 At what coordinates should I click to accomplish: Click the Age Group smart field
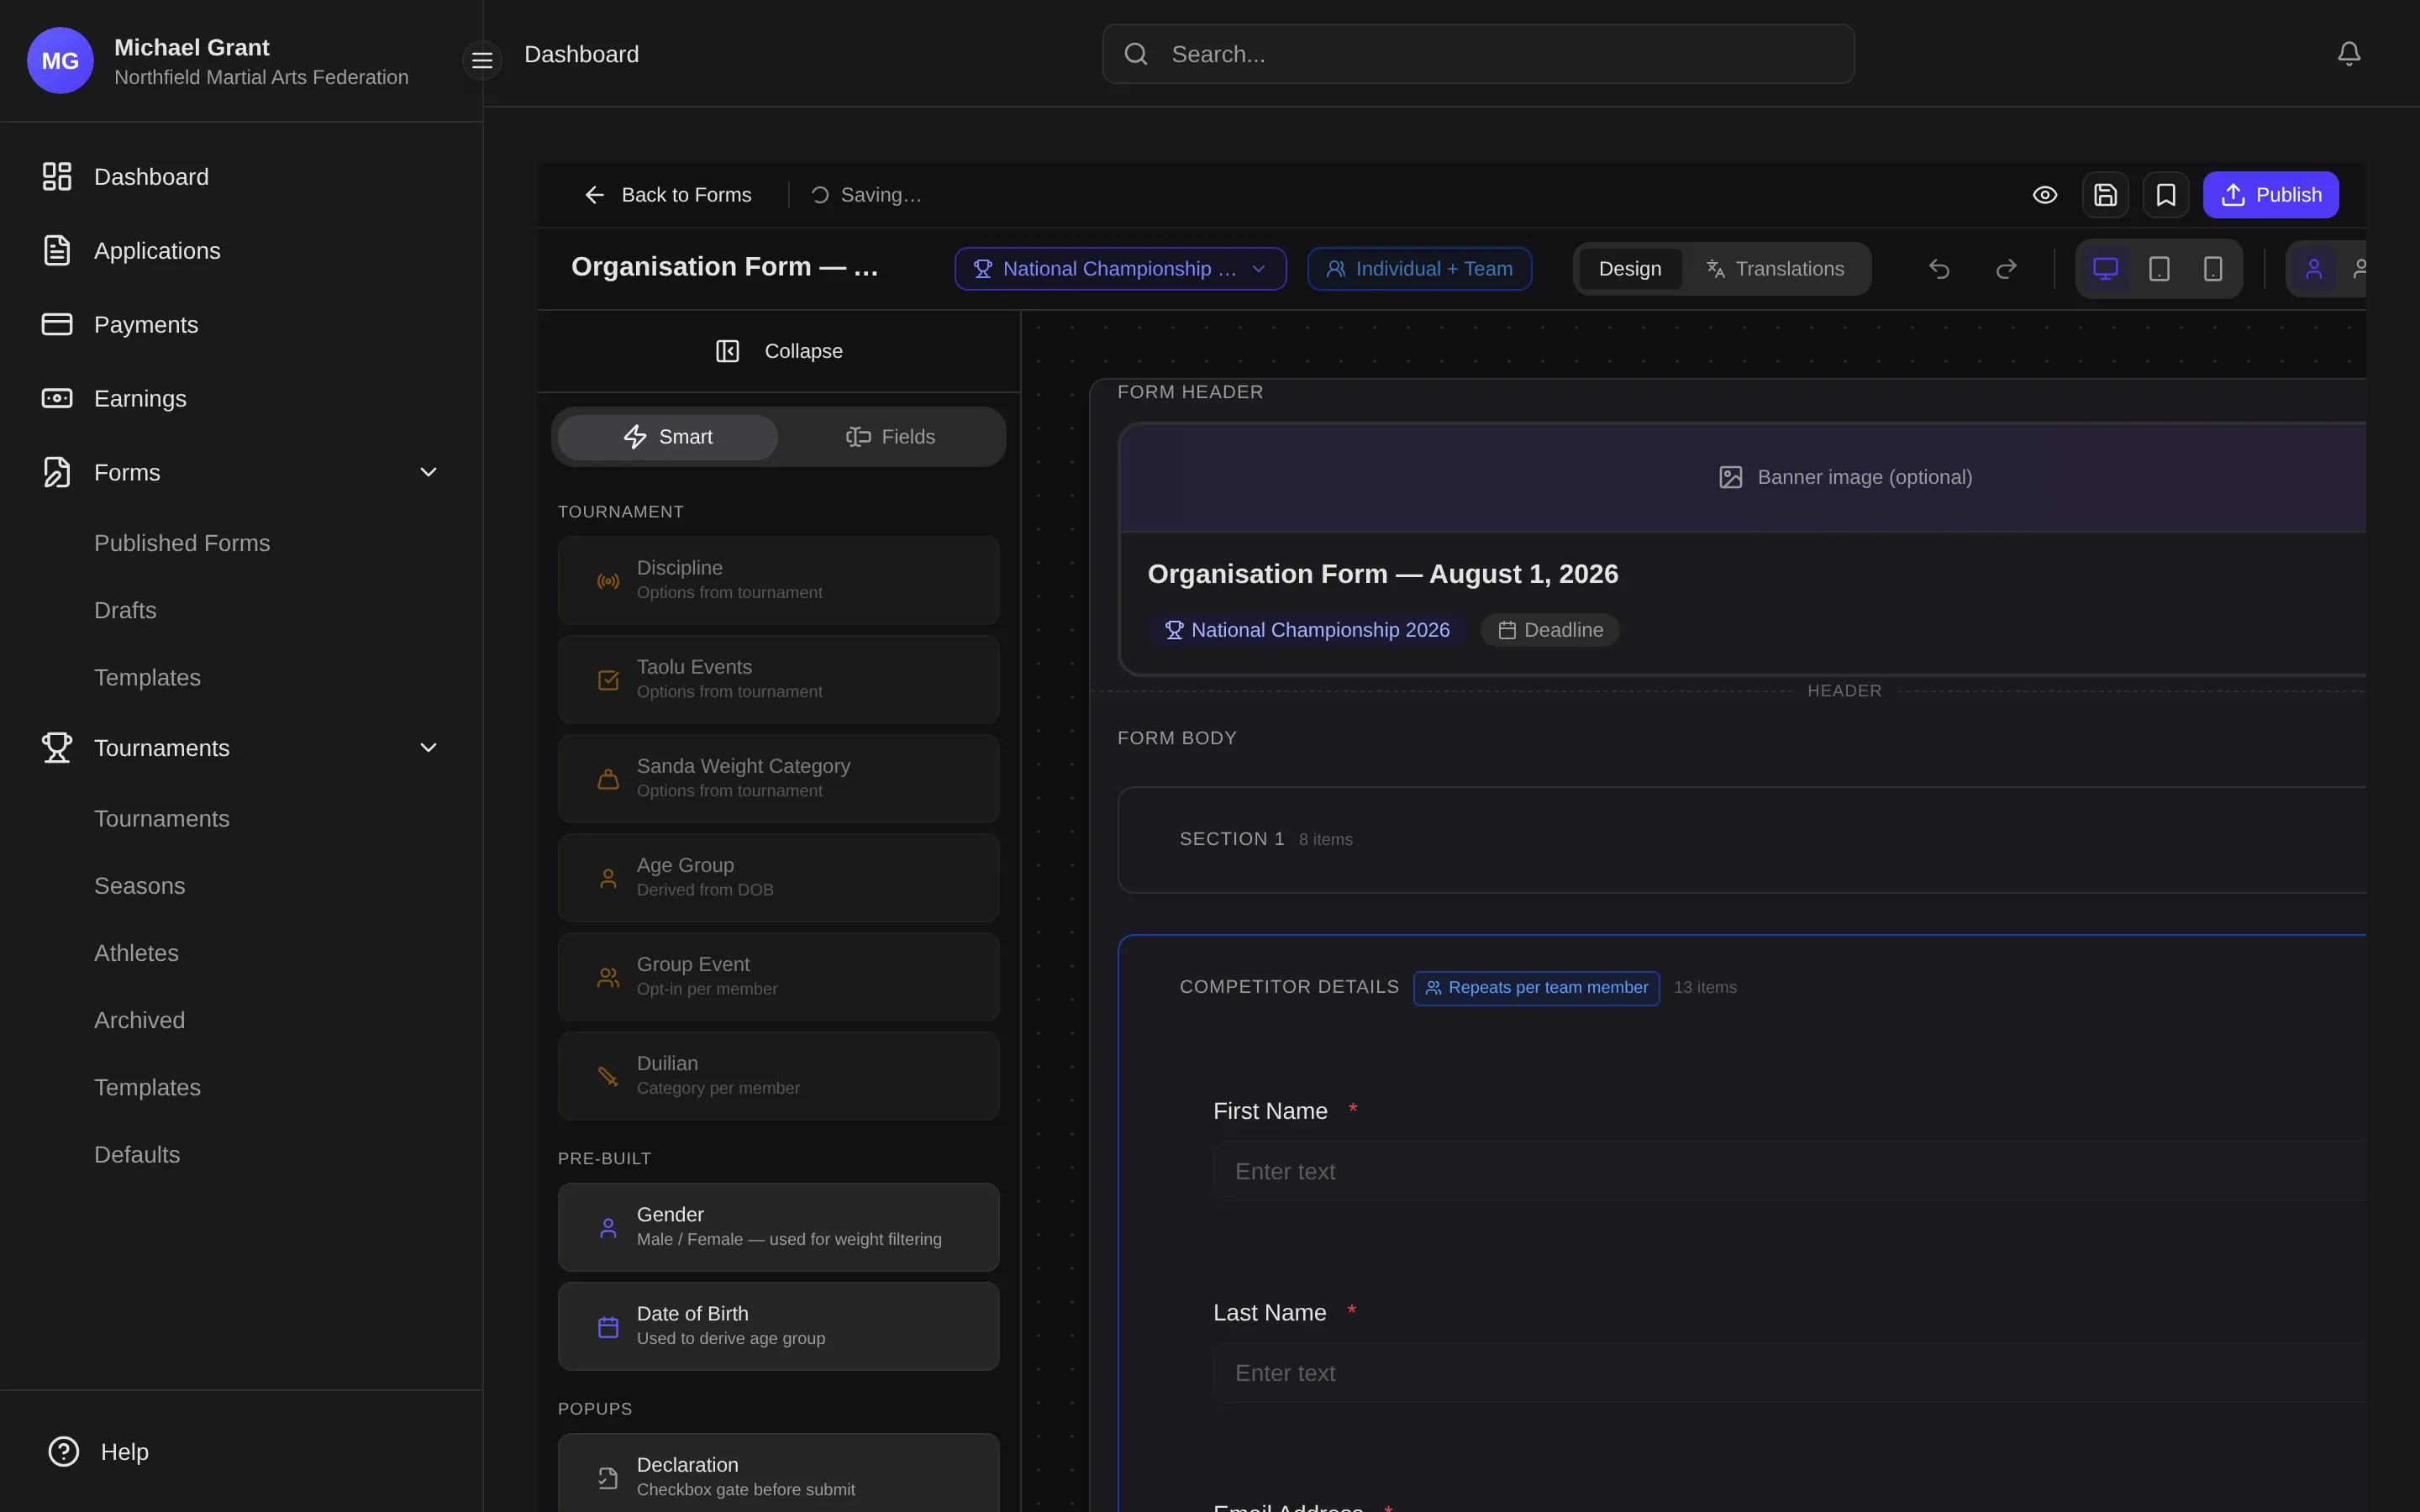778,878
